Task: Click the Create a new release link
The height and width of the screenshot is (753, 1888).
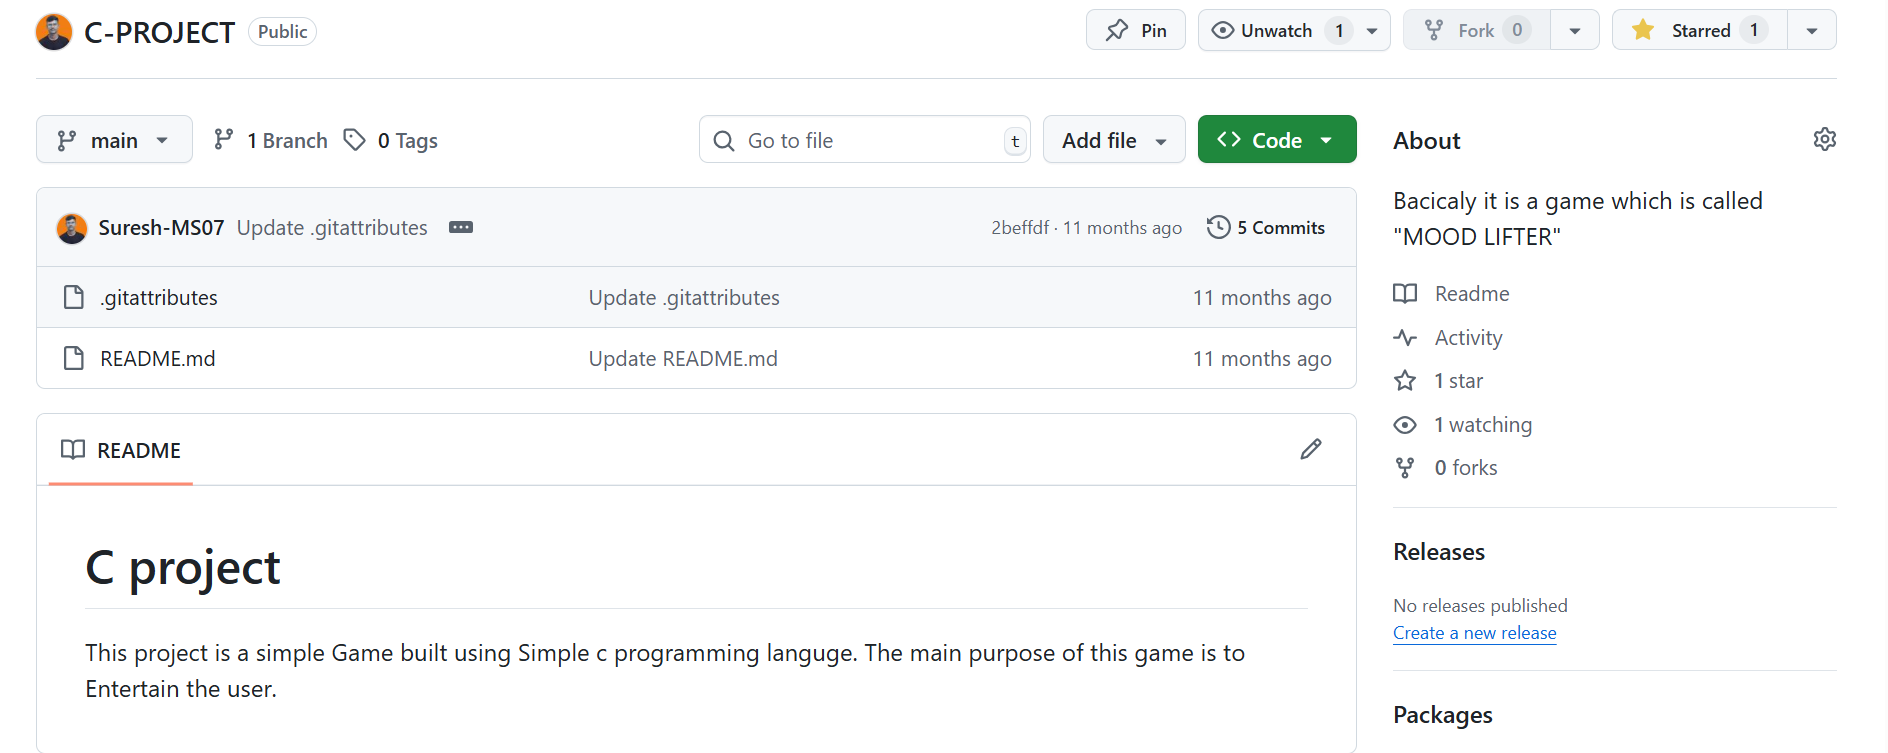Action: [1474, 633]
